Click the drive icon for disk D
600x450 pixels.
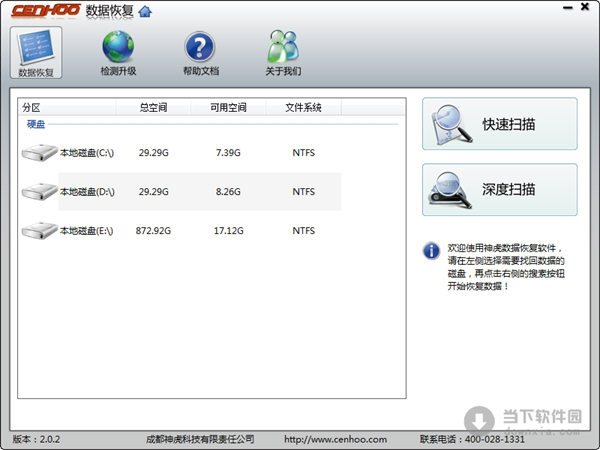39,192
